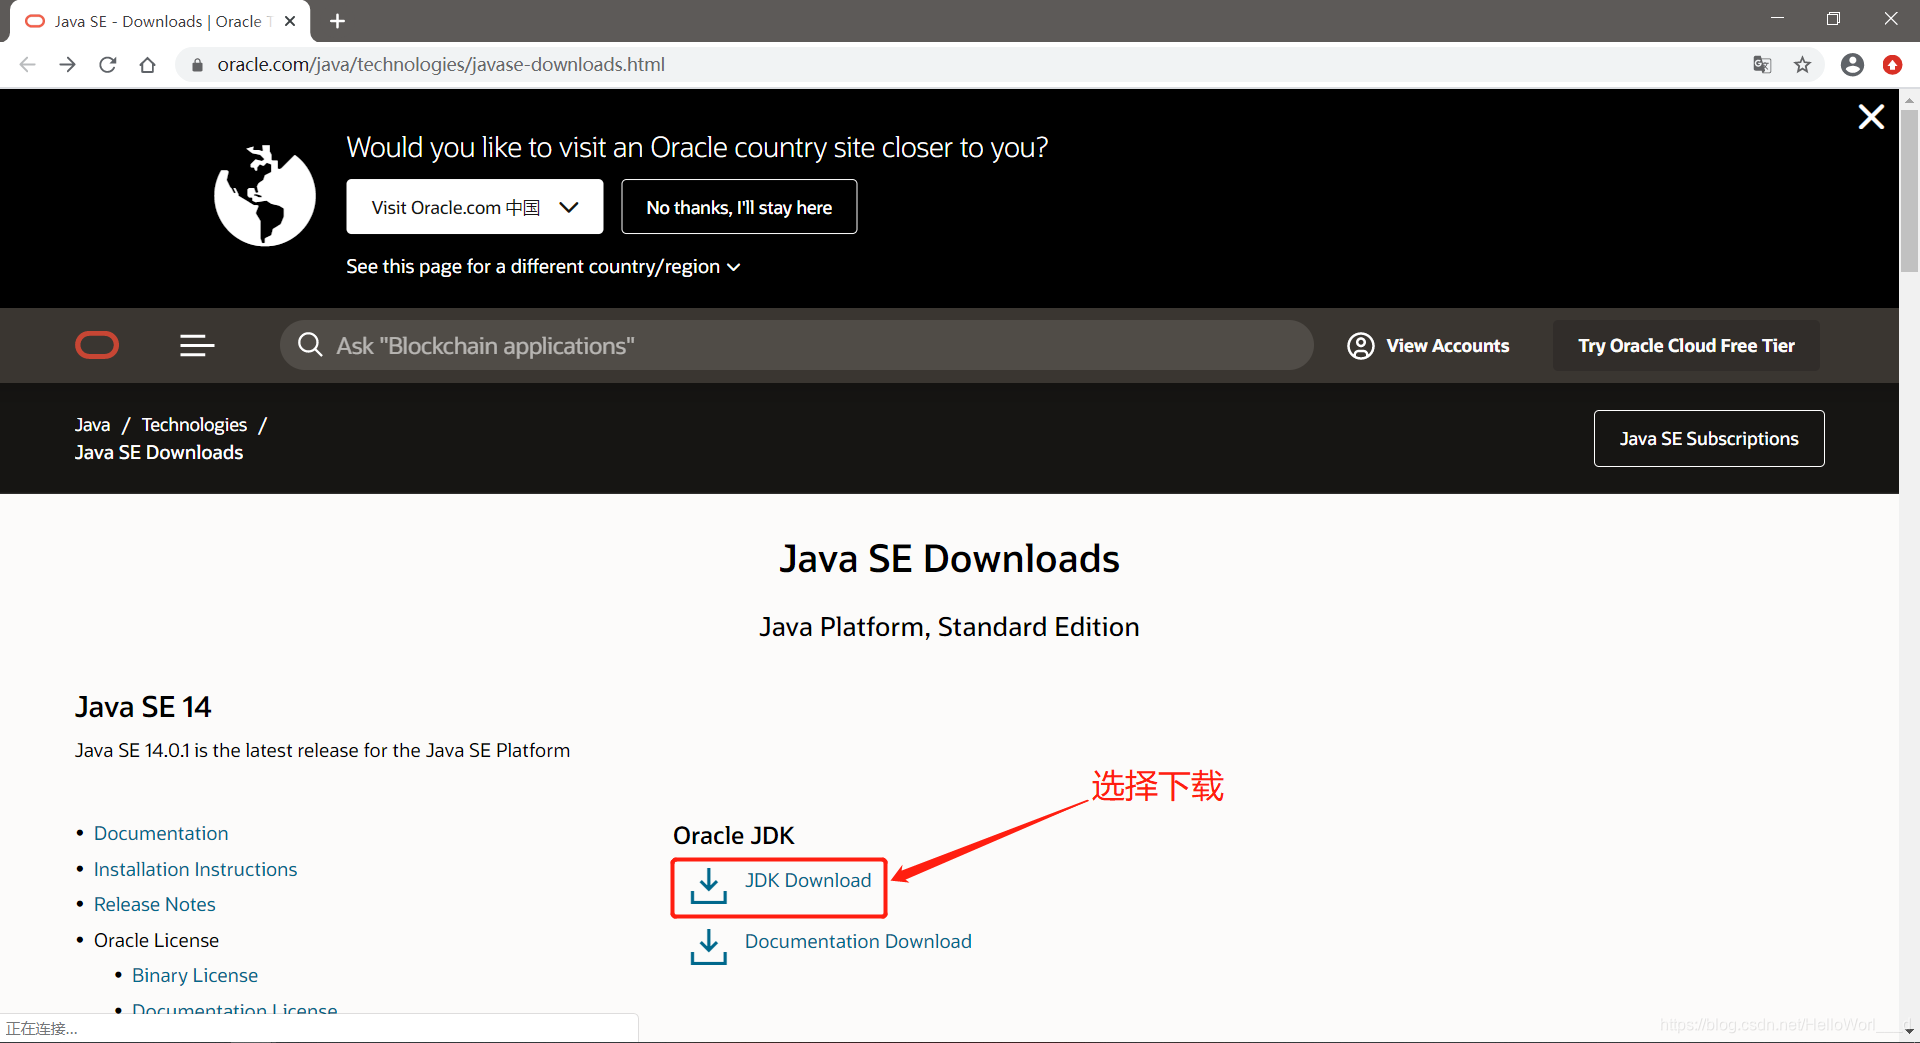Open a new tab with plus icon

click(x=337, y=21)
